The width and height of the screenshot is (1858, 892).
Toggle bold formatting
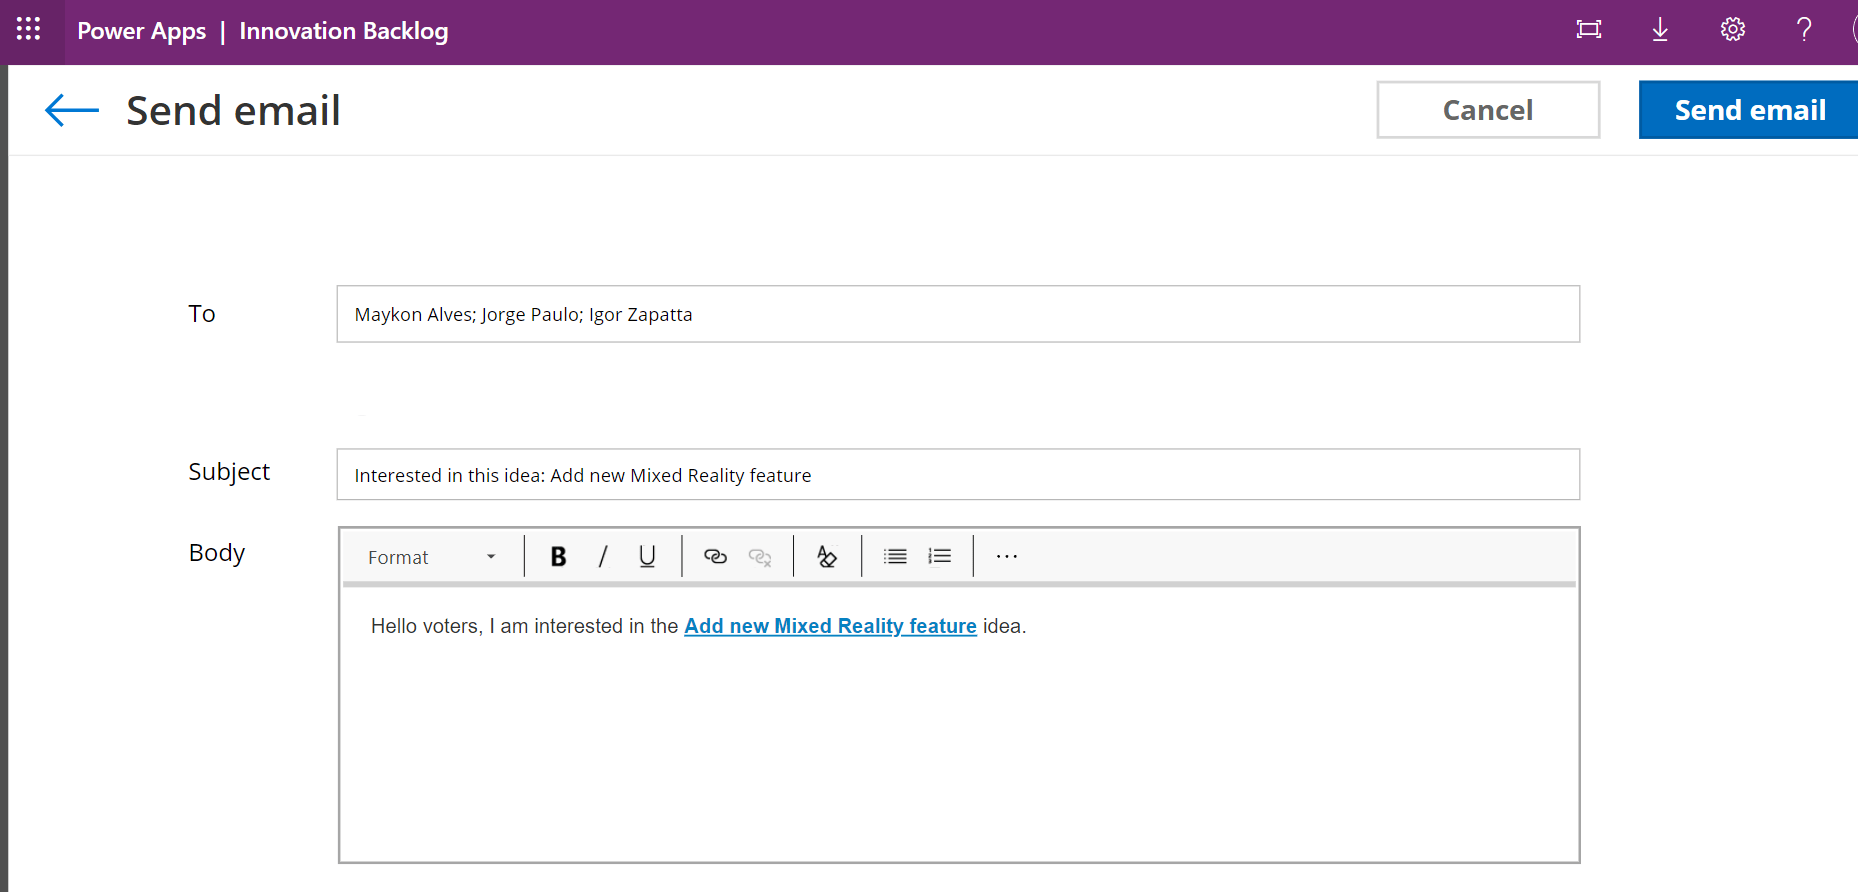click(x=558, y=557)
